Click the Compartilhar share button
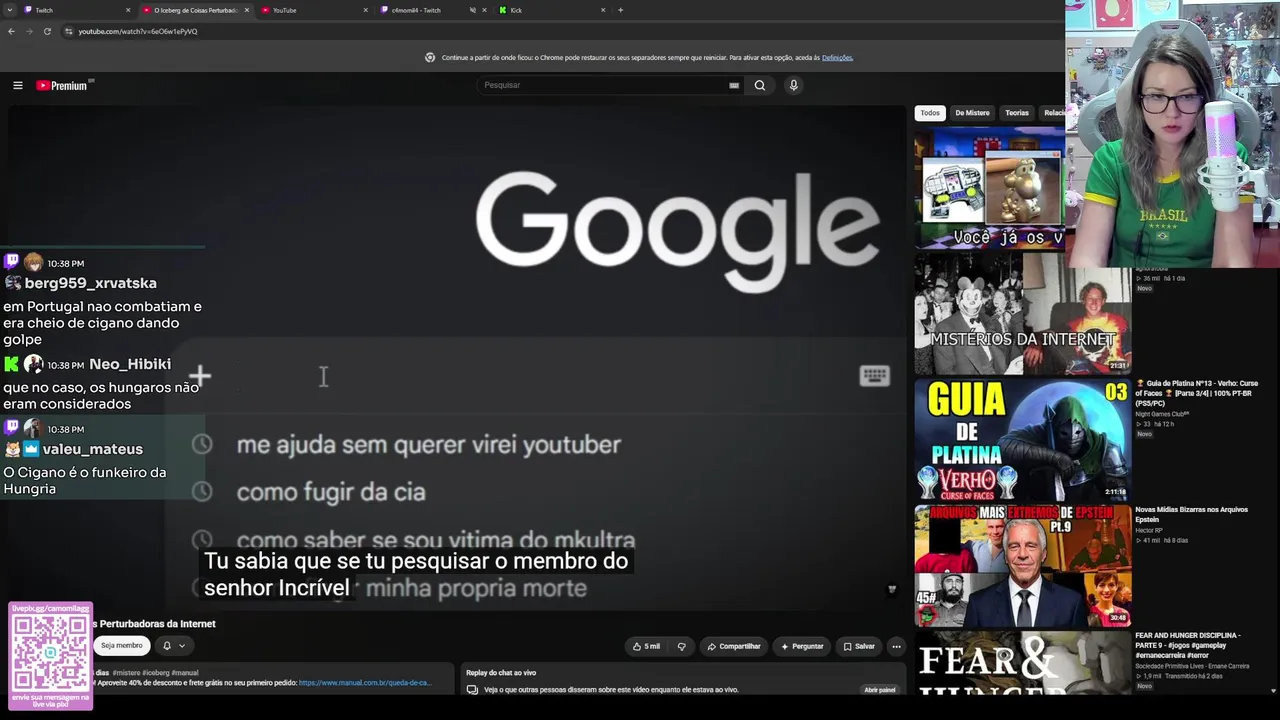 coord(734,646)
